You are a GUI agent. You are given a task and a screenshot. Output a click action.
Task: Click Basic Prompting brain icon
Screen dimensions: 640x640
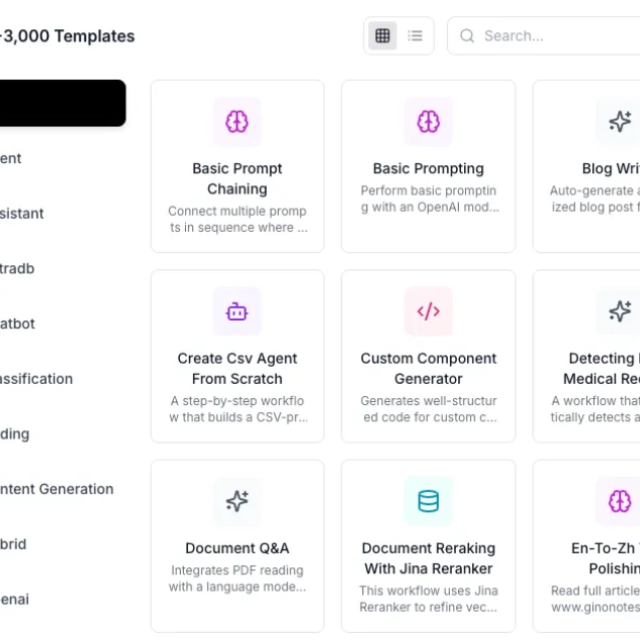tap(428, 122)
